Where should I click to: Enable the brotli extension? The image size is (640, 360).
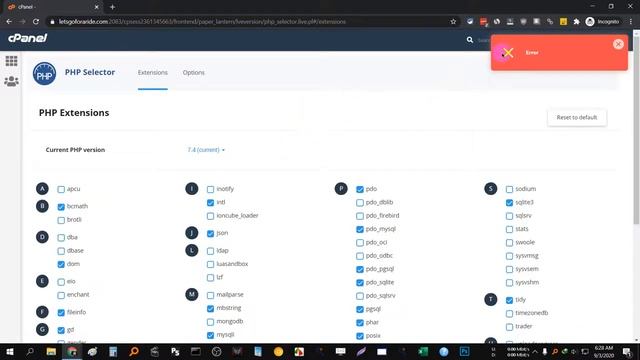click(x=61, y=220)
